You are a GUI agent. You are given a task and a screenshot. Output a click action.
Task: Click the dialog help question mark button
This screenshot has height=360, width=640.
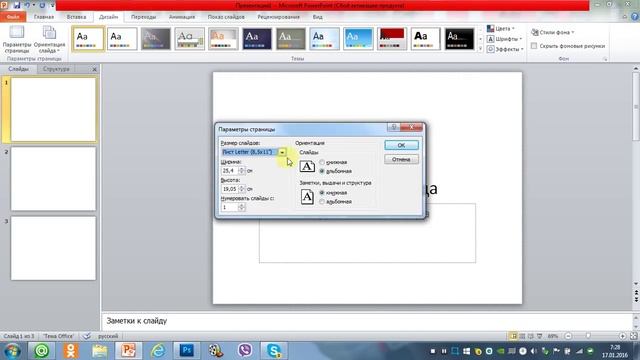[x=393, y=127]
